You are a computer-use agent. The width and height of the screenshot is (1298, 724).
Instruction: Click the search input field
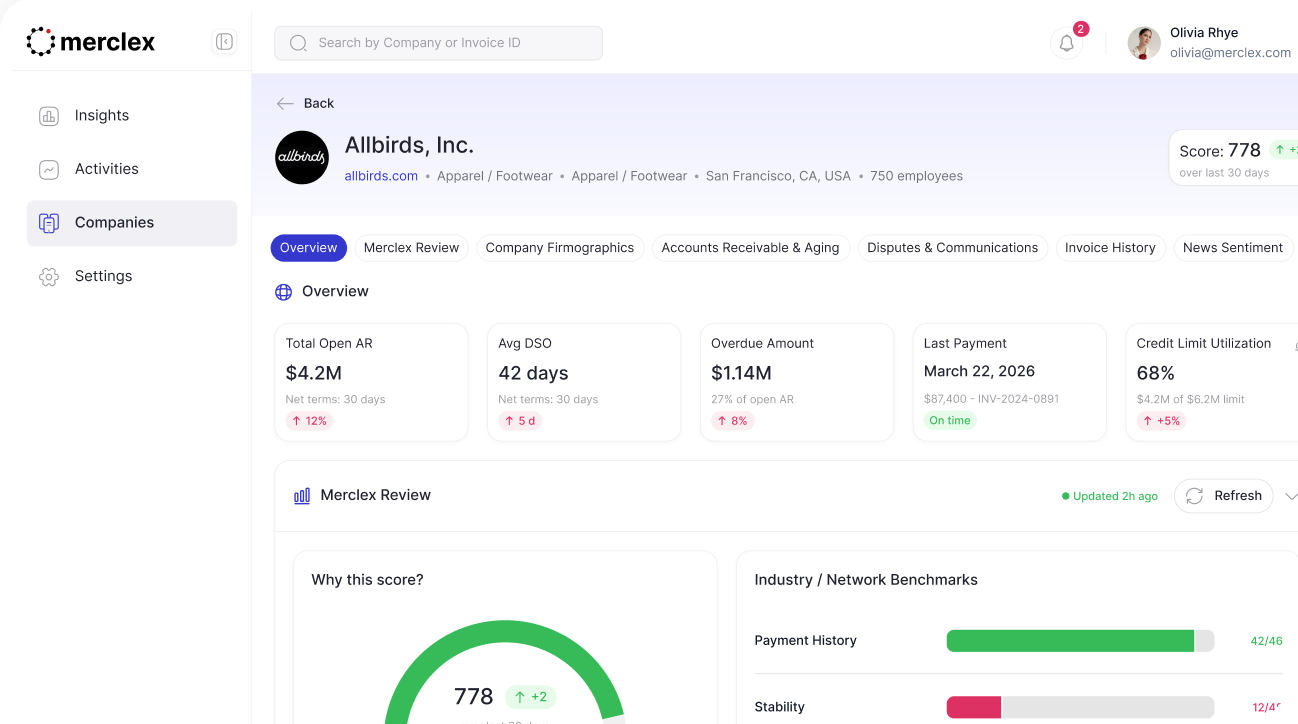coord(438,43)
